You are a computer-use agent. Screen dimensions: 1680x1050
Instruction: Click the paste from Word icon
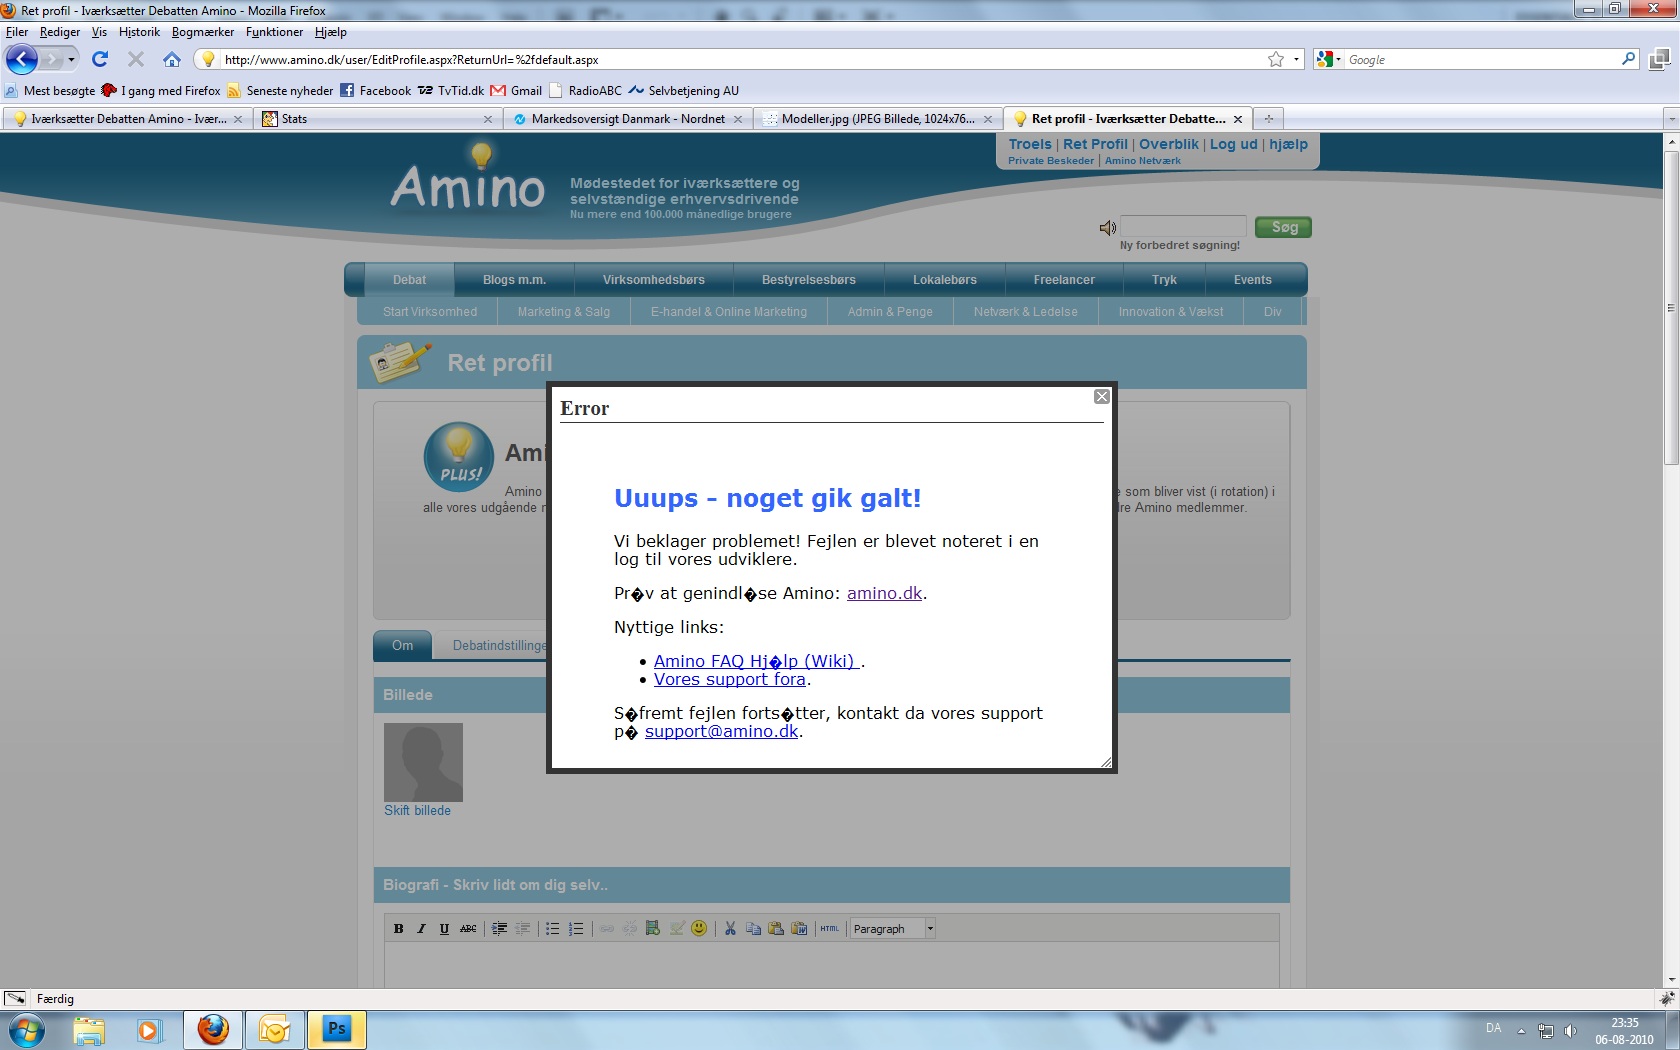pyautogui.click(x=799, y=928)
